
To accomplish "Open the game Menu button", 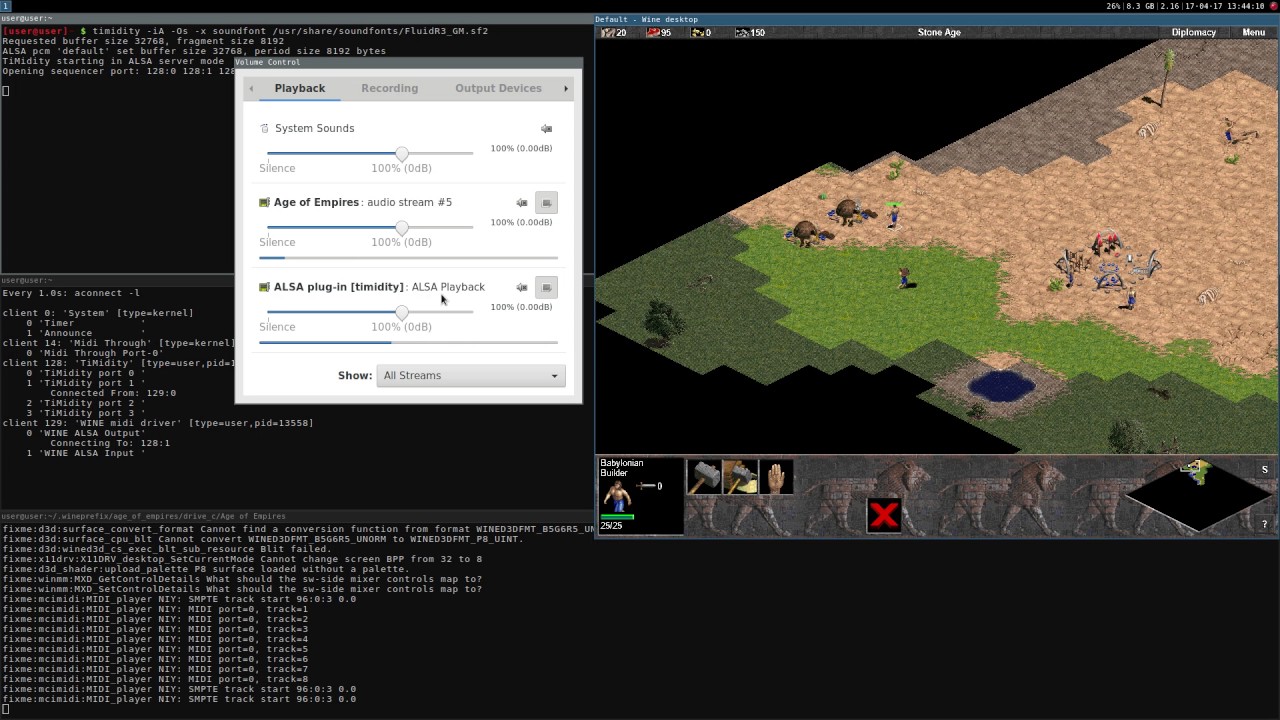I will 1253,32.
